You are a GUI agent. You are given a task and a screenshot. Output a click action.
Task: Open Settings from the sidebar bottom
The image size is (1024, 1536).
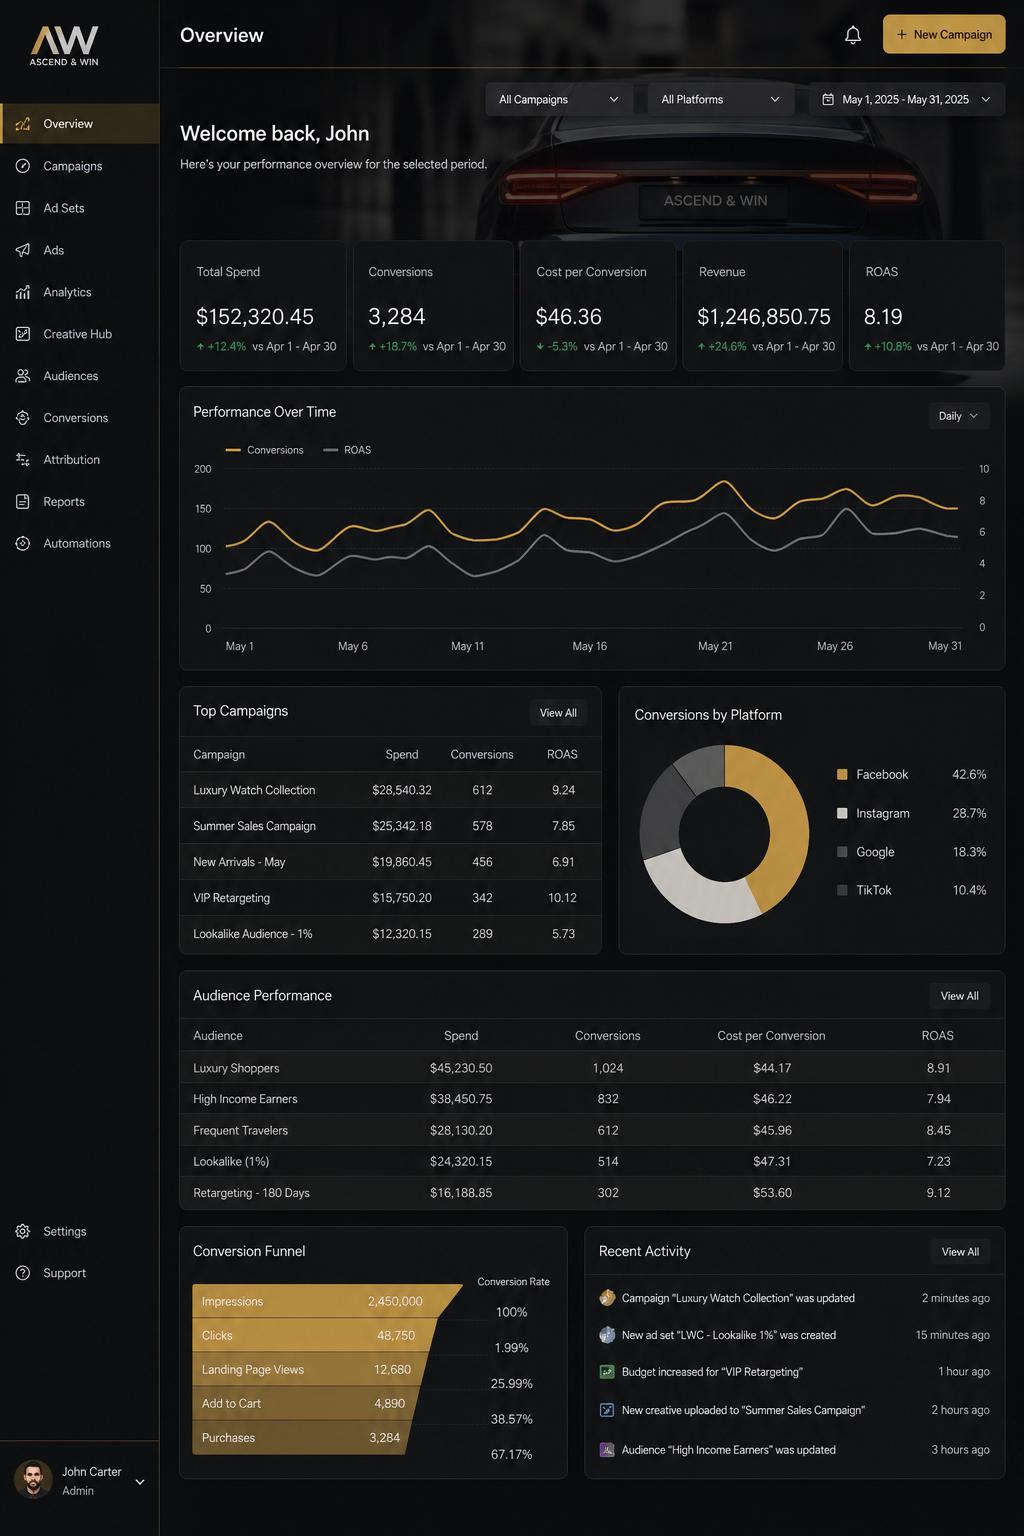(79, 1232)
